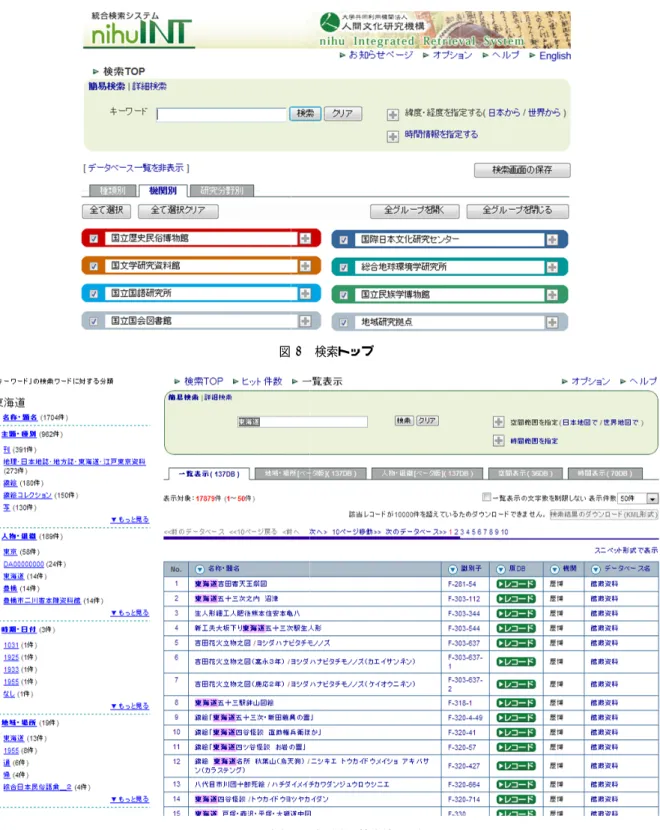Image resolution: width=660 pixels, height=830 pixels.
Task: Click plus icon for 時間情報を指定する
Action: pyautogui.click(x=392, y=137)
